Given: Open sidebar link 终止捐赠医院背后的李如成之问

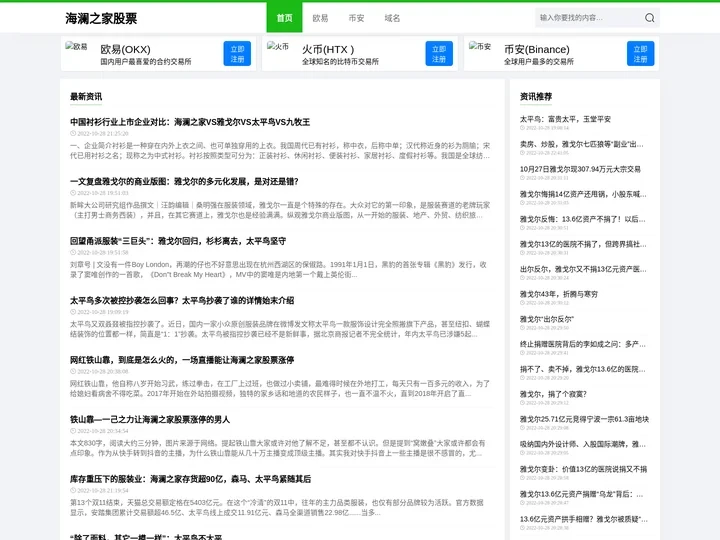Looking at the screenshot, I should [x=583, y=344].
